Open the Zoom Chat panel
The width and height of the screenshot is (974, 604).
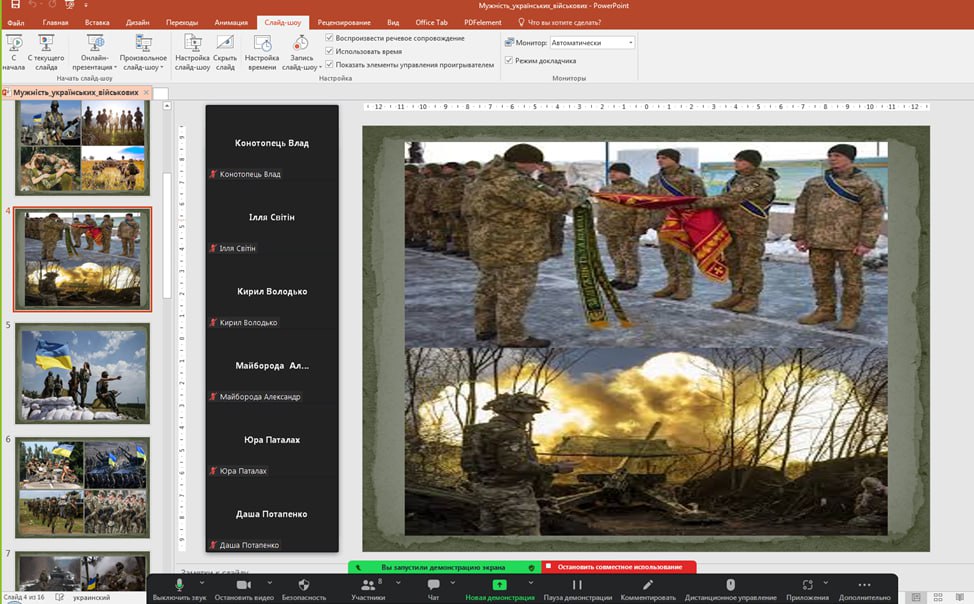coord(433,588)
